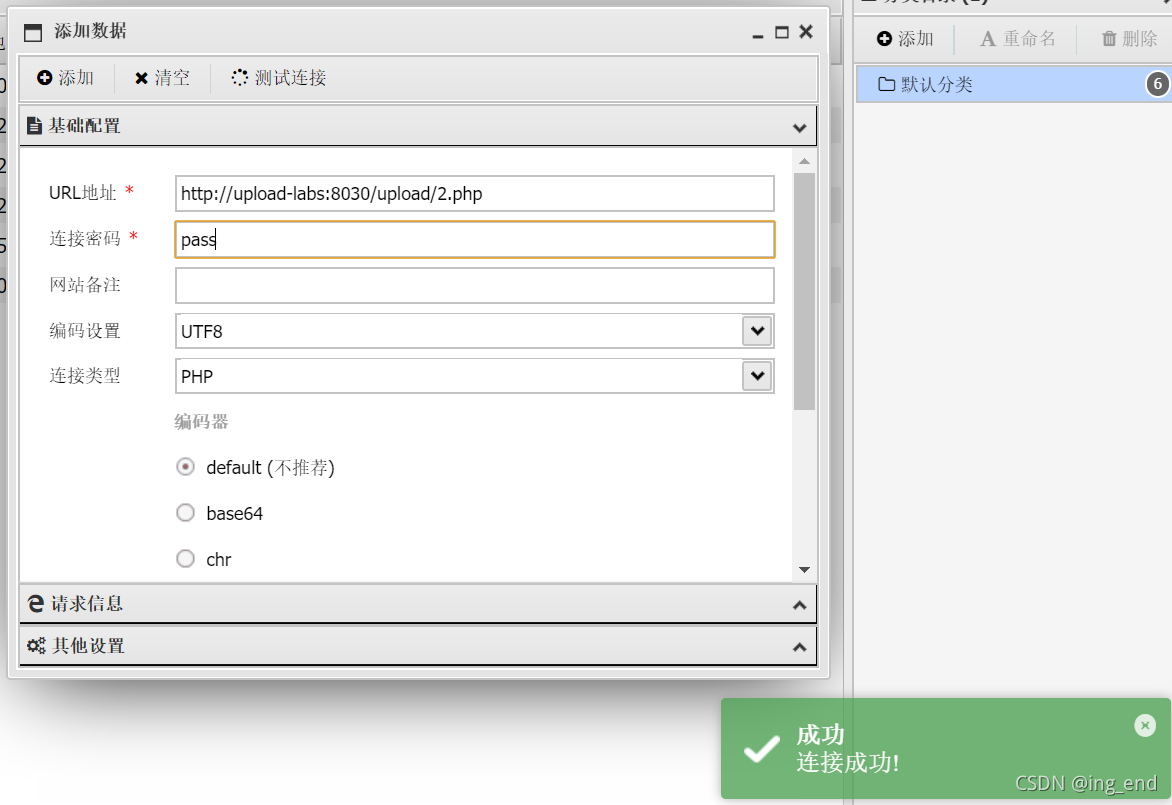Click 删除 in the category panel
Viewport: 1172px width, 805px height.
1129,39
